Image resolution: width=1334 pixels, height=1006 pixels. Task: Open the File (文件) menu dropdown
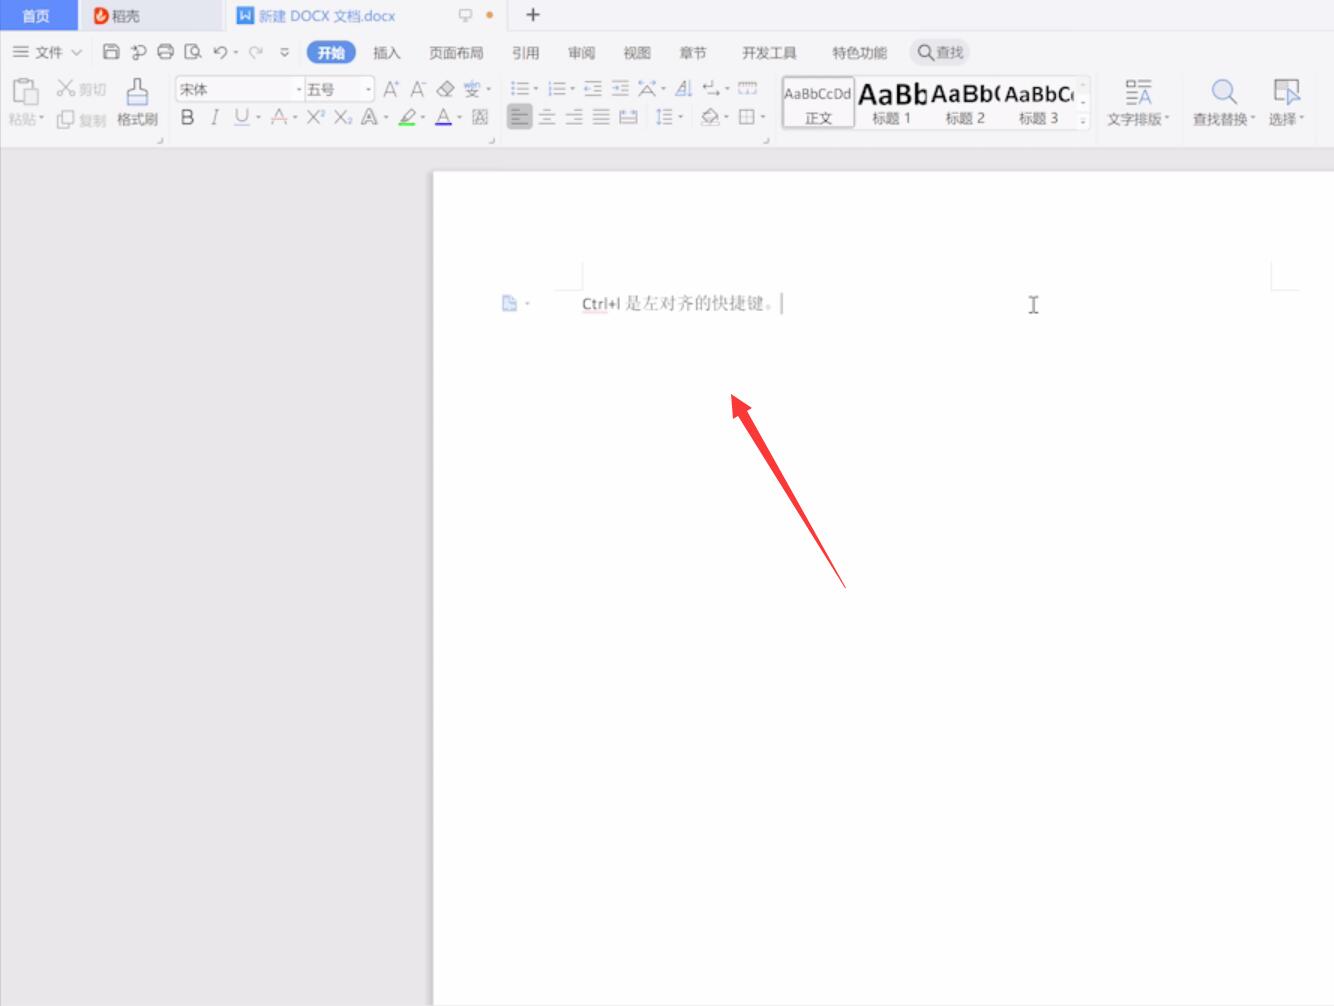point(48,52)
